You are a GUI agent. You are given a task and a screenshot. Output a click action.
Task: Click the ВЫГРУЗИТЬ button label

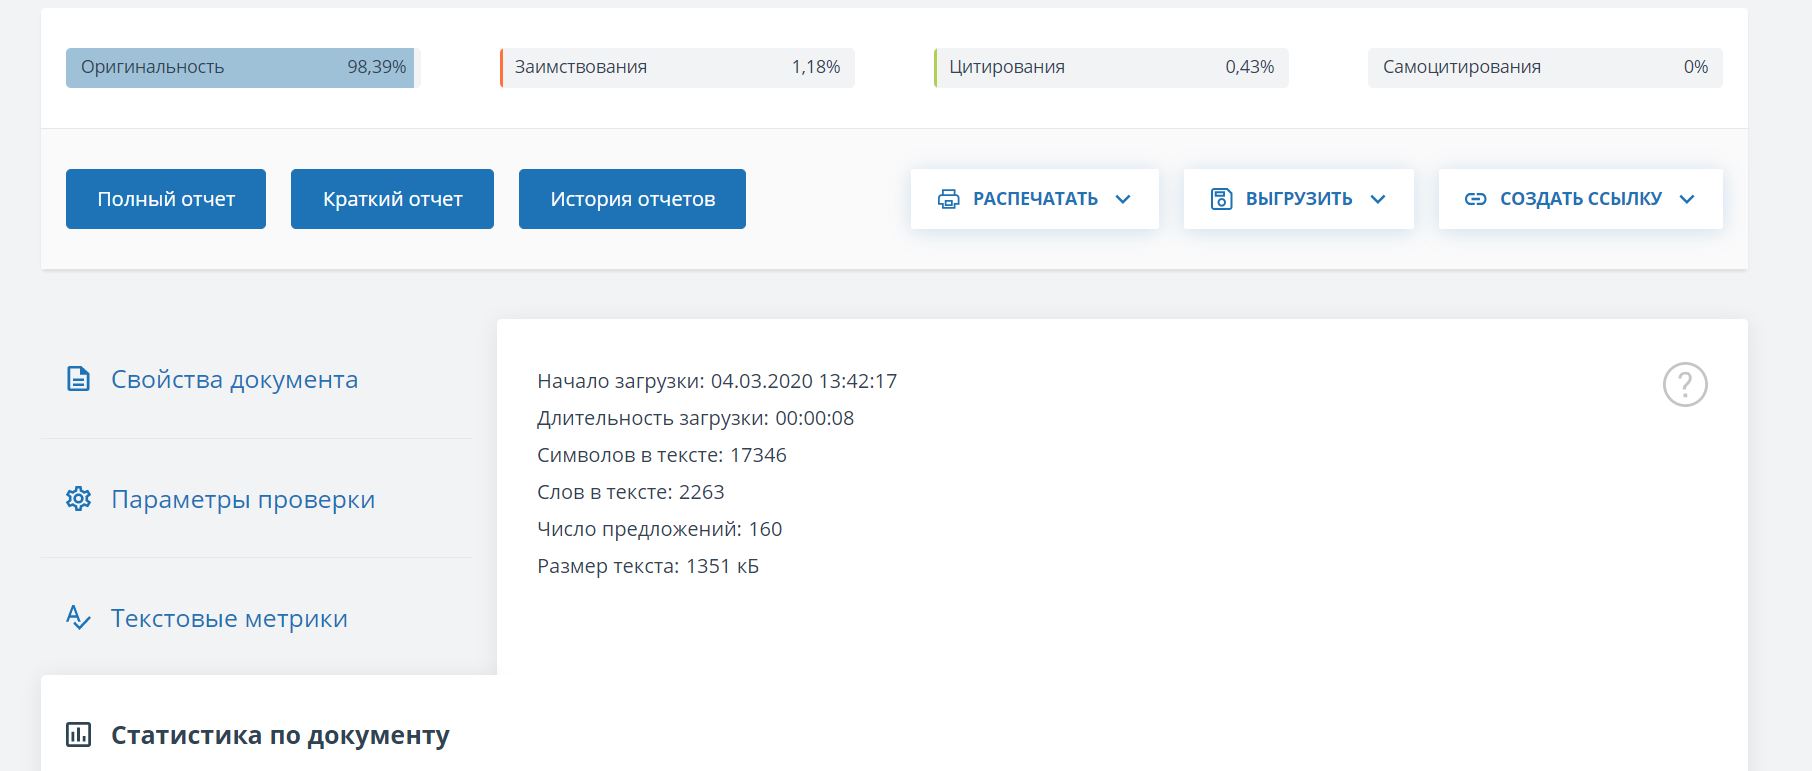coord(1299,199)
